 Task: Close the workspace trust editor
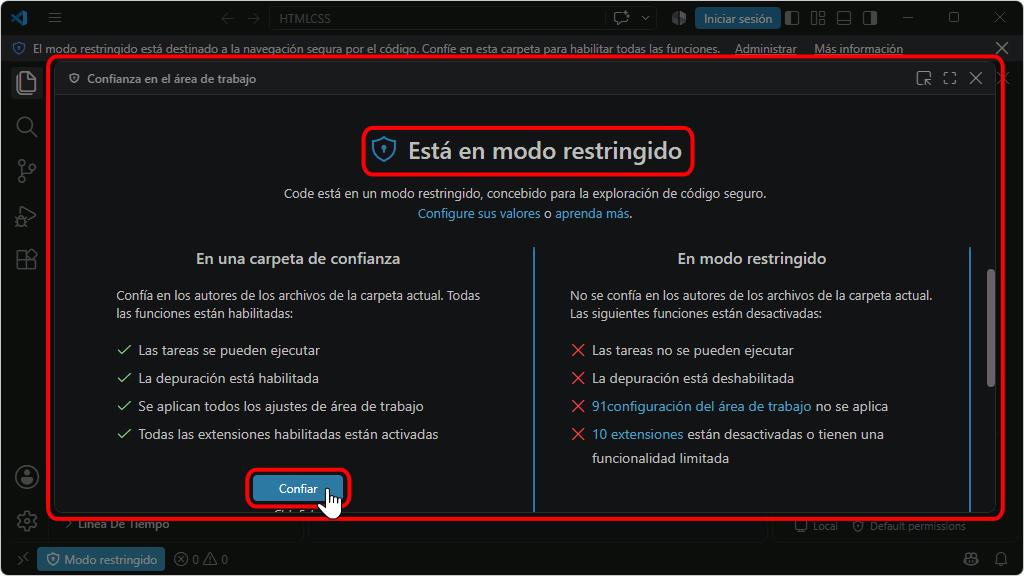point(976,78)
